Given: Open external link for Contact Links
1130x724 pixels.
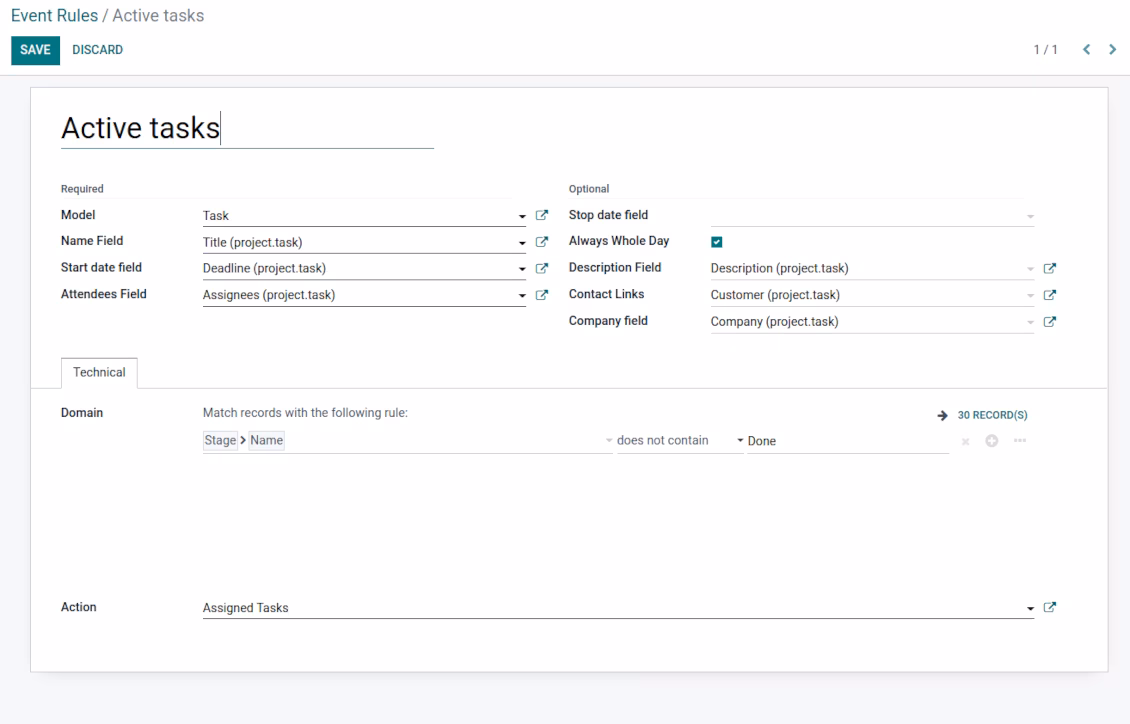Looking at the screenshot, I should (1050, 295).
